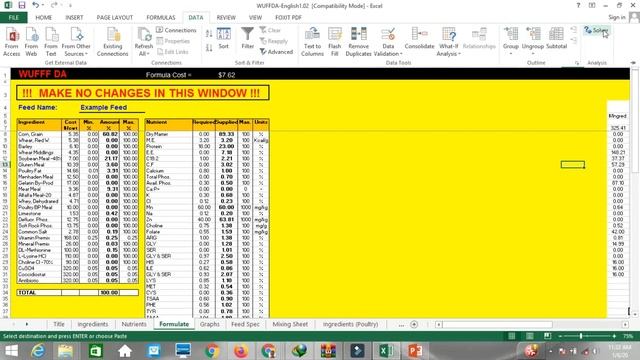Collapse the ribbon
This screenshot has height=360, width=640.
click(x=633, y=63)
